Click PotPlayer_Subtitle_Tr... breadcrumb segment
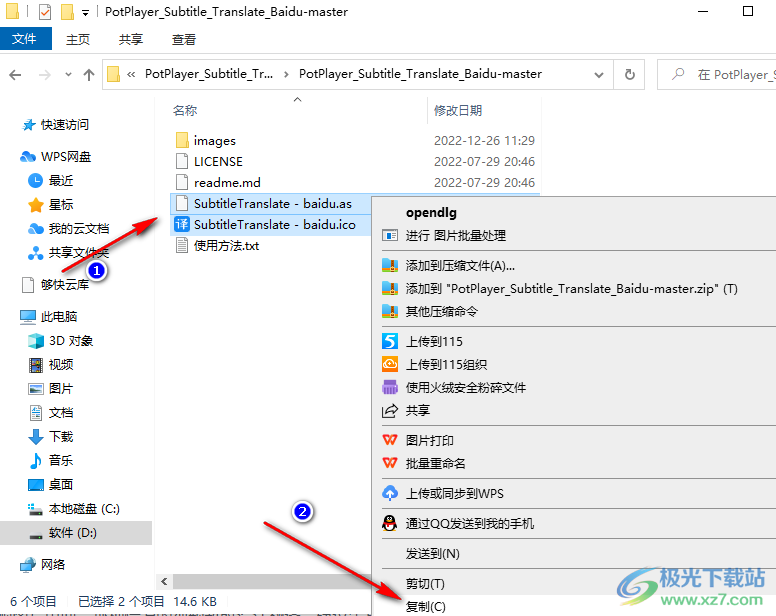Viewport: 776px width, 616px height. (209, 74)
